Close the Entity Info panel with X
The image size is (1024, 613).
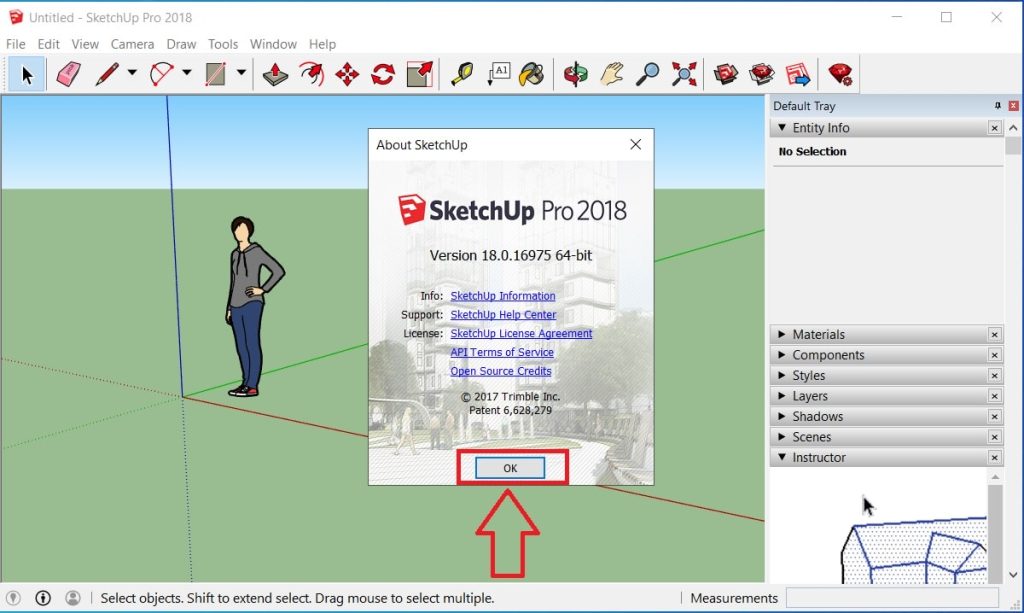995,128
